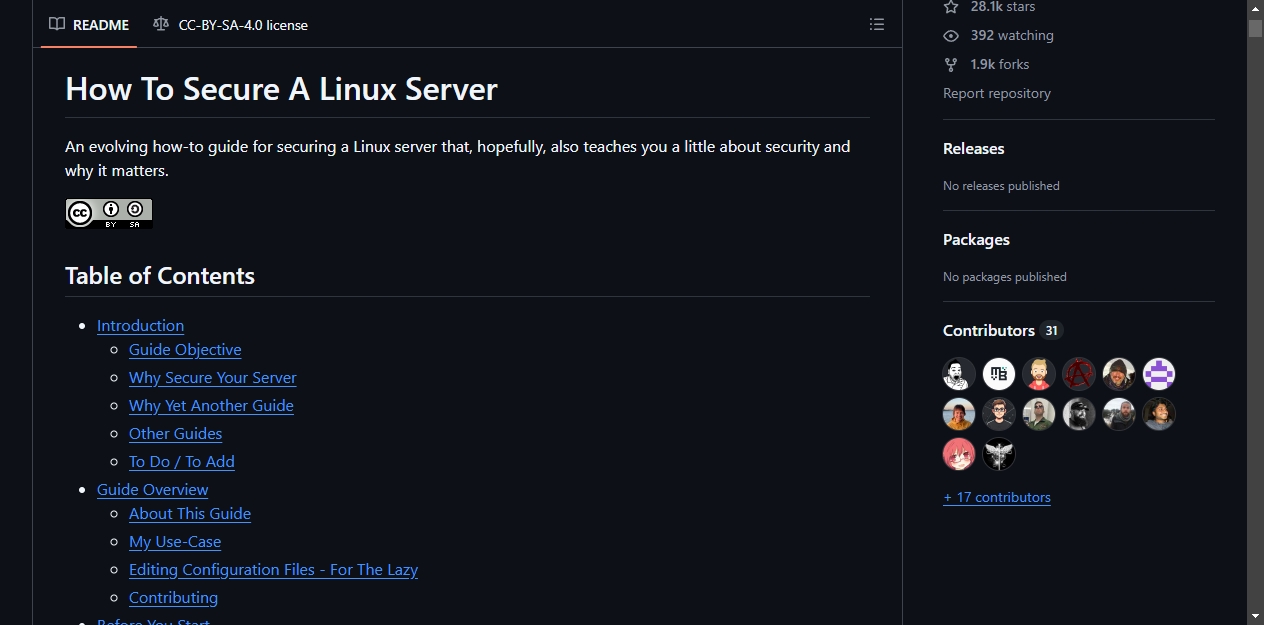Open the Releases heading link

pyautogui.click(x=973, y=149)
